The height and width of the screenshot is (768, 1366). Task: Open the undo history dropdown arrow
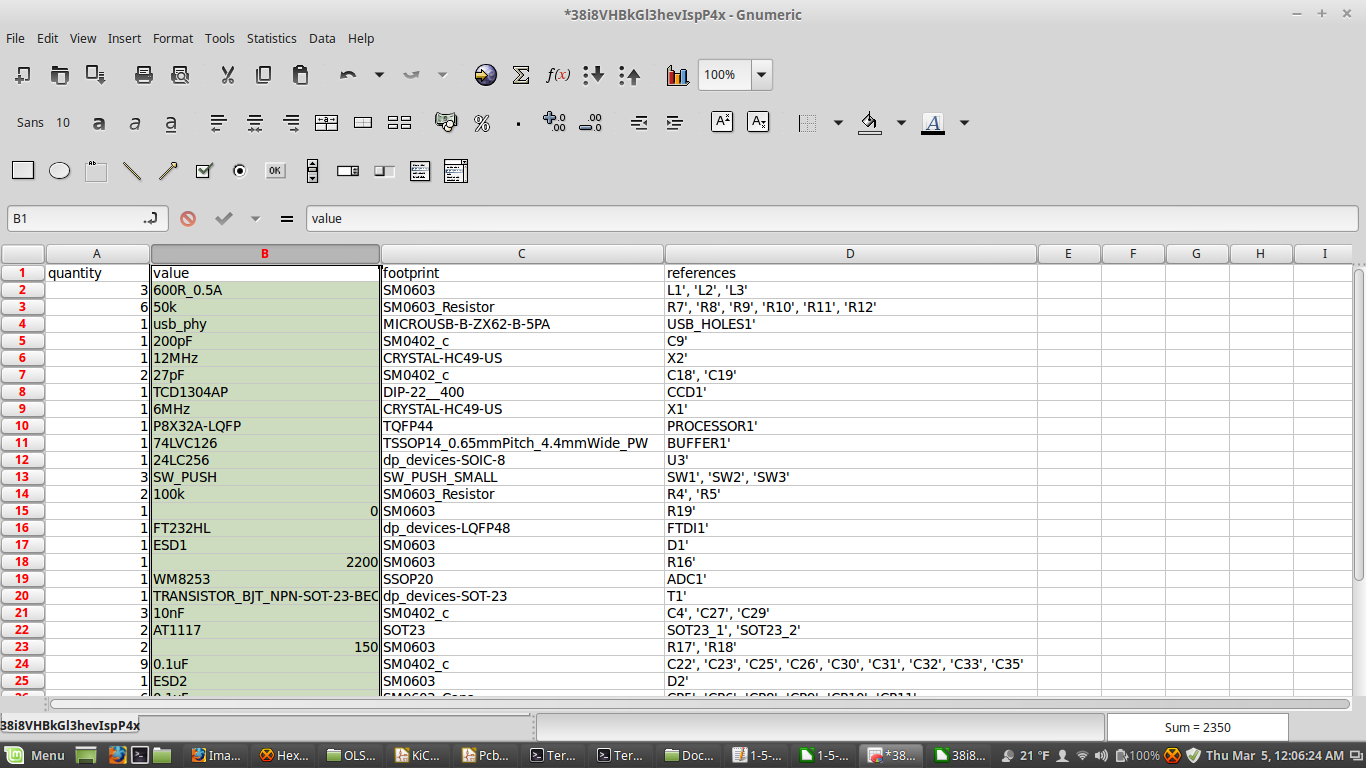click(379, 75)
